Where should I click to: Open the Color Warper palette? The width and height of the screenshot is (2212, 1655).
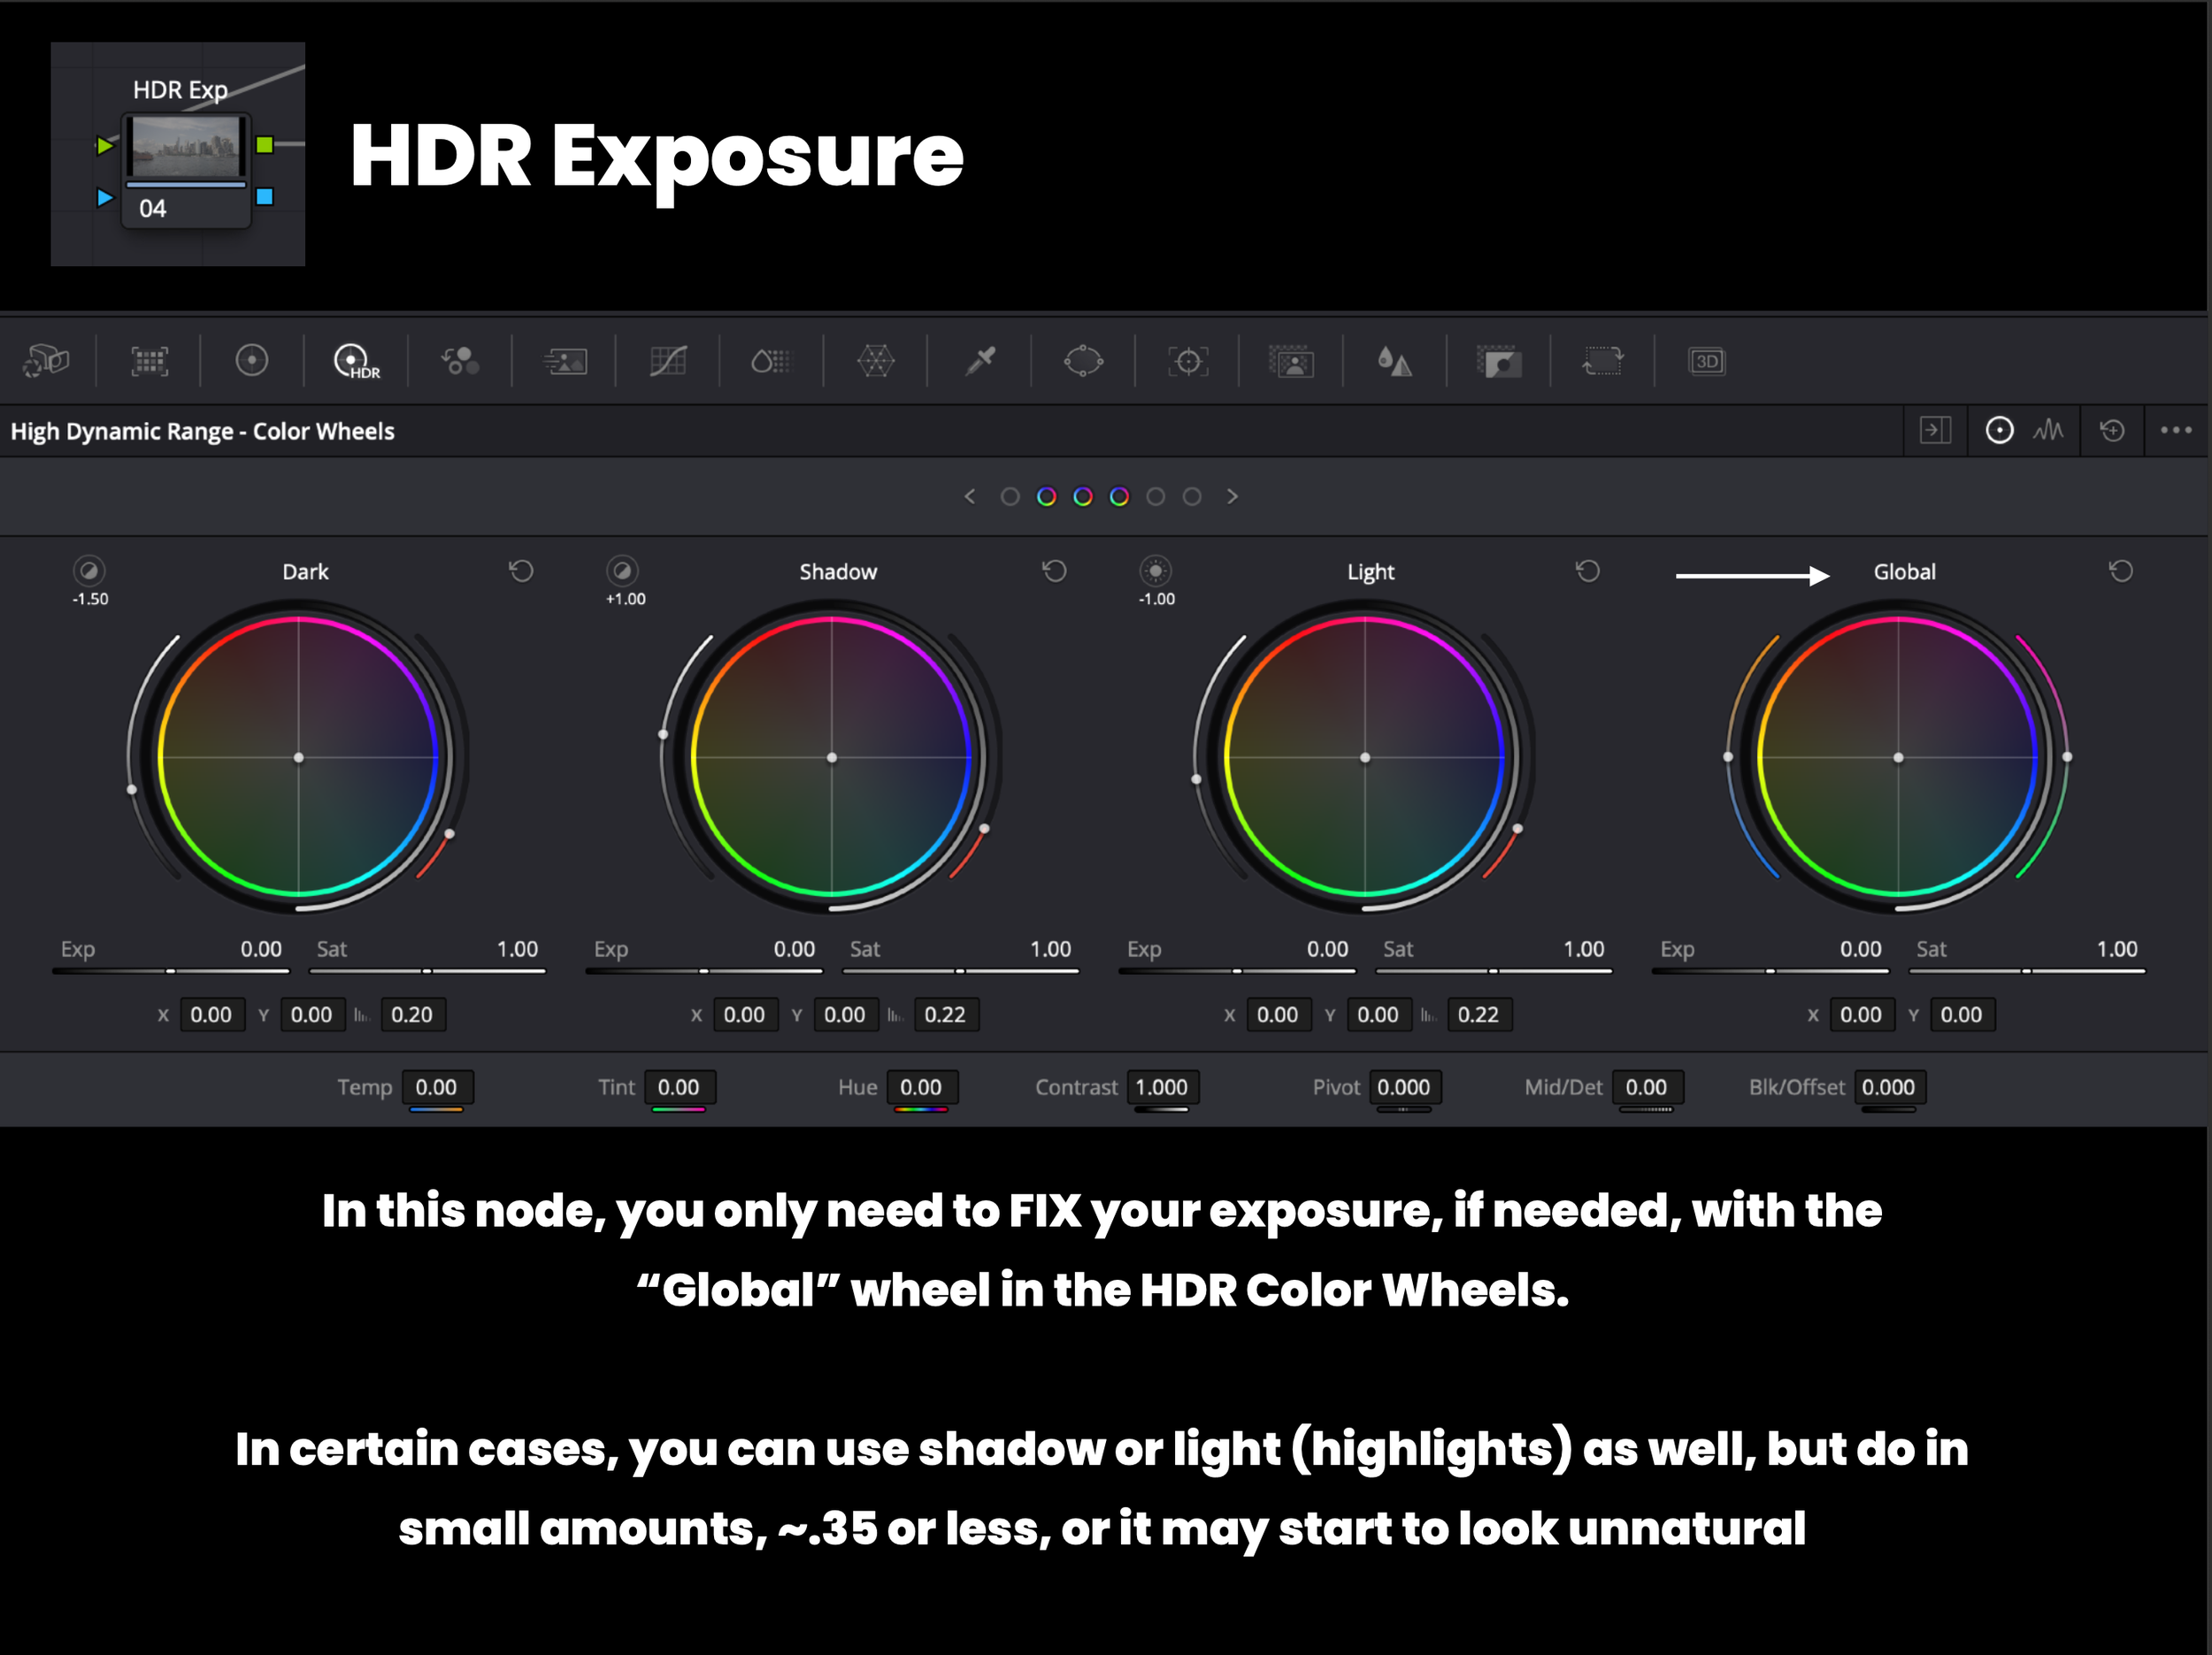[x=875, y=361]
